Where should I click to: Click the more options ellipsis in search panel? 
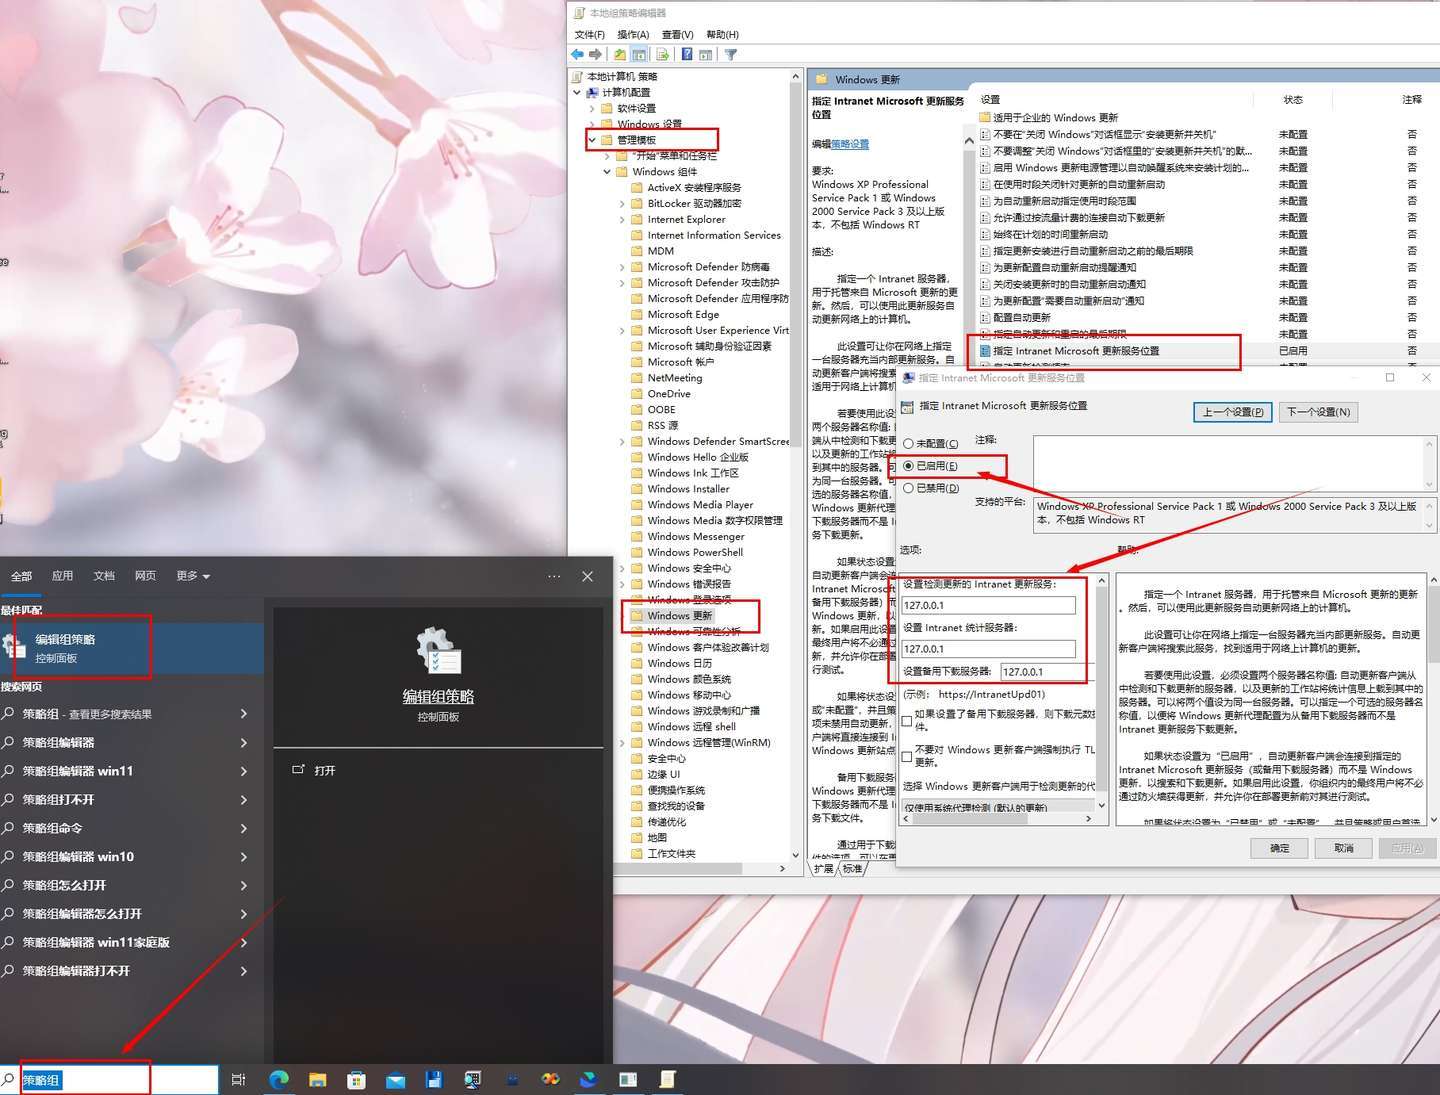pyautogui.click(x=554, y=576)
